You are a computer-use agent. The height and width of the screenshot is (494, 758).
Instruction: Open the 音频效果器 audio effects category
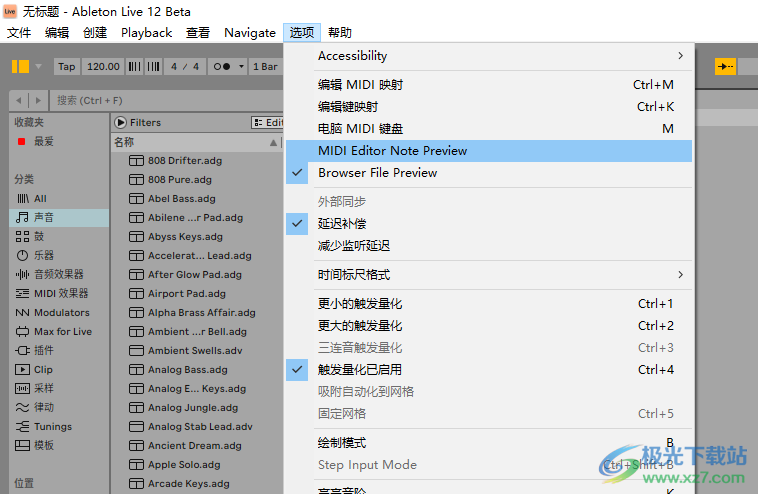58,274
